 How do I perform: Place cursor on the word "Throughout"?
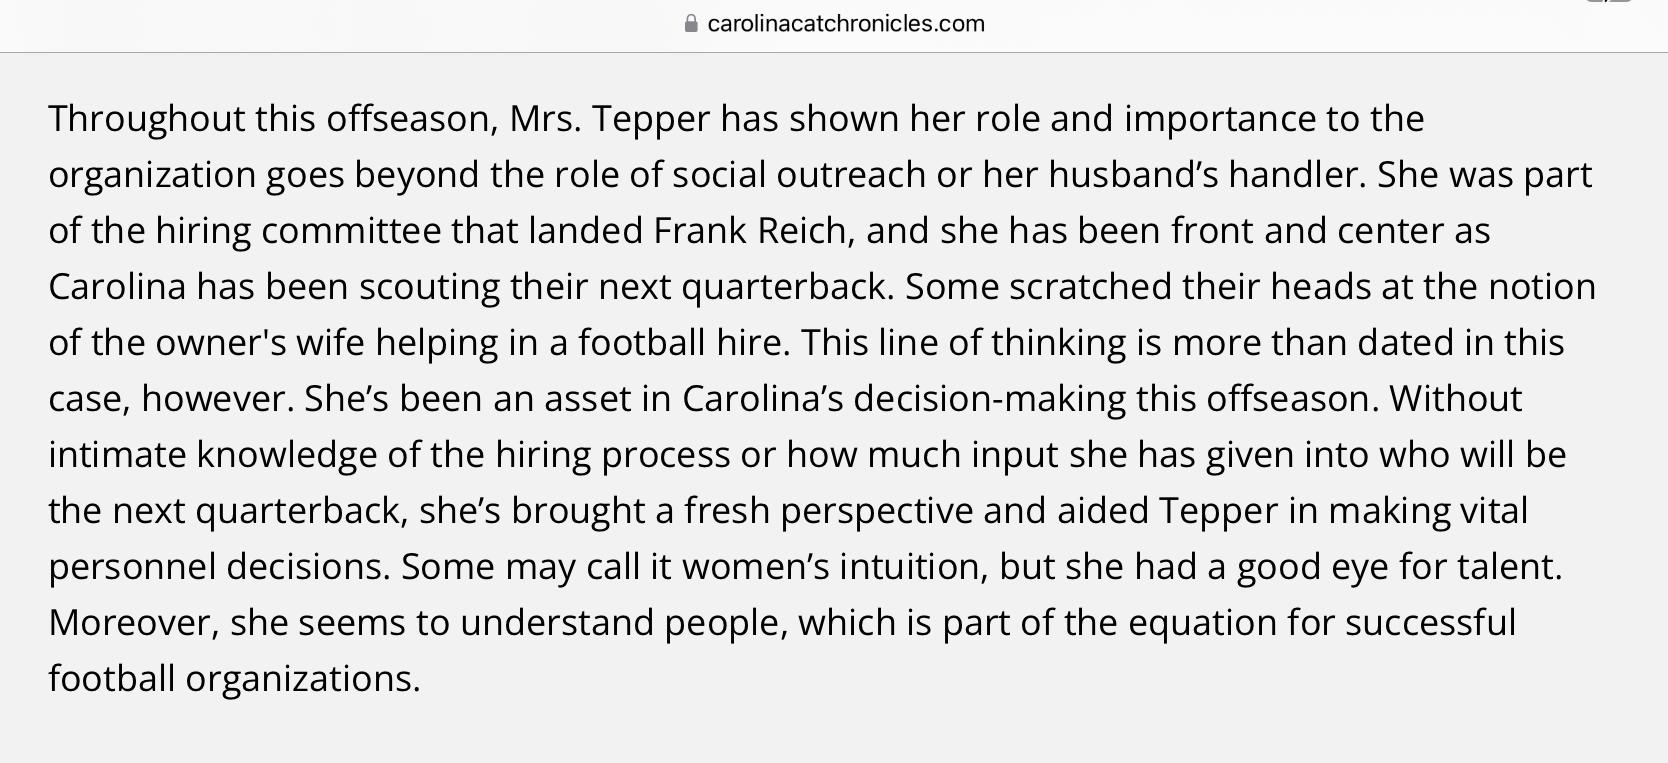147,118
